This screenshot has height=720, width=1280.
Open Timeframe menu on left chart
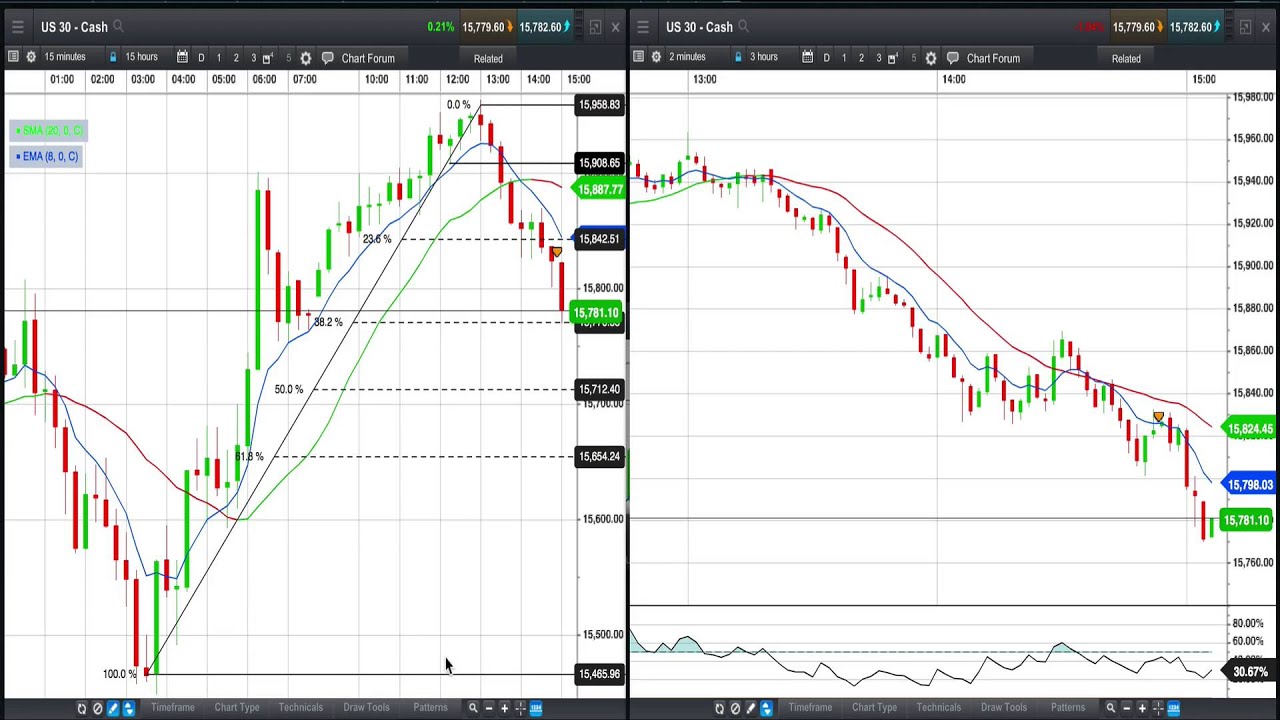172,707
